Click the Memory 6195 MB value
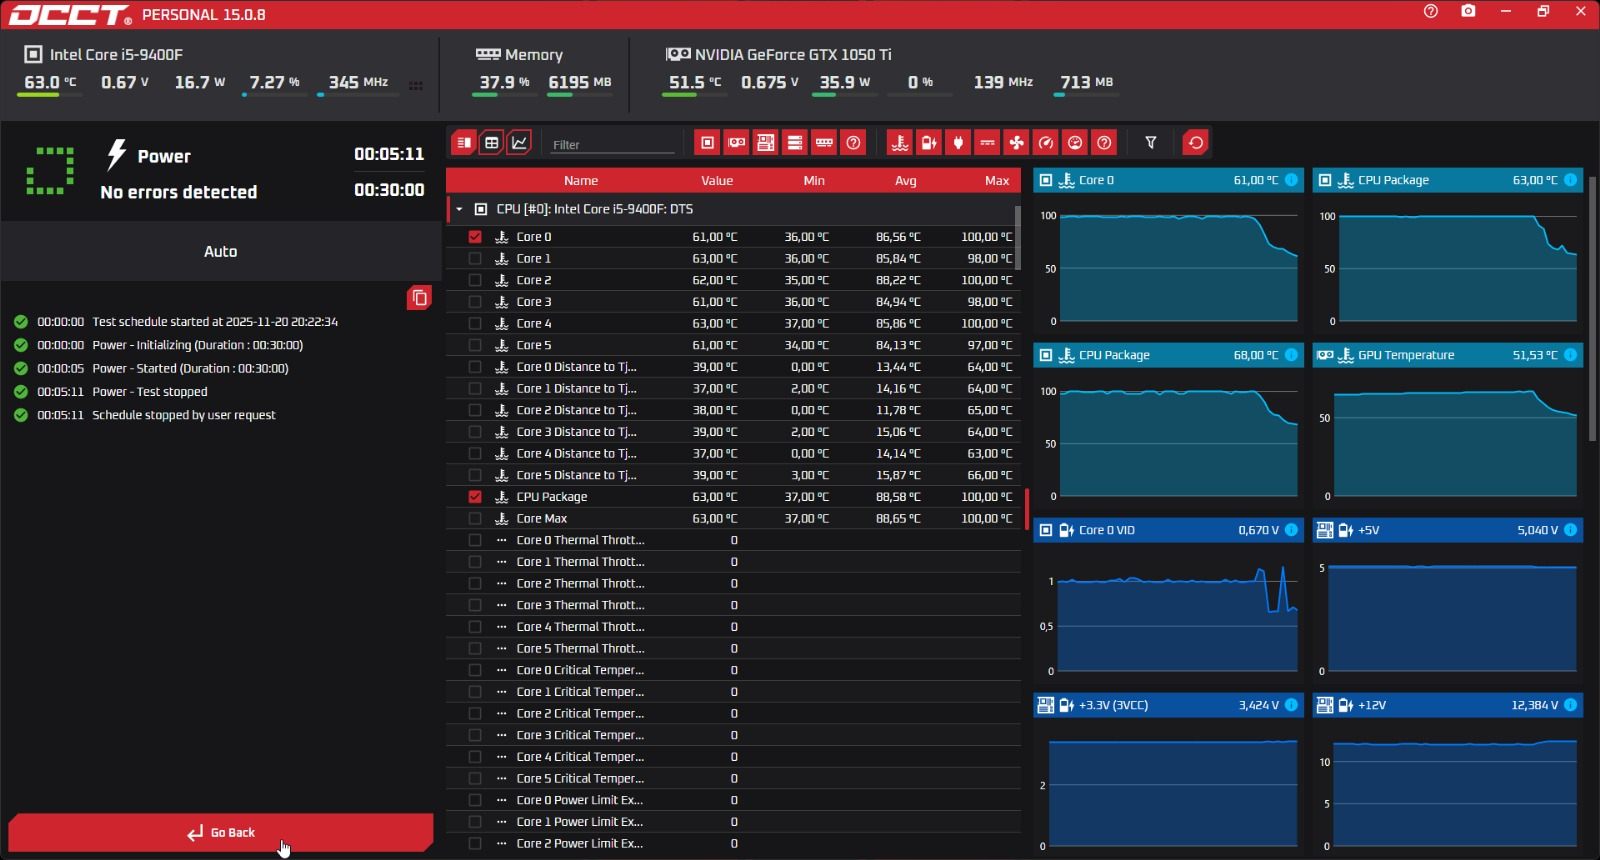 [579, 82]
